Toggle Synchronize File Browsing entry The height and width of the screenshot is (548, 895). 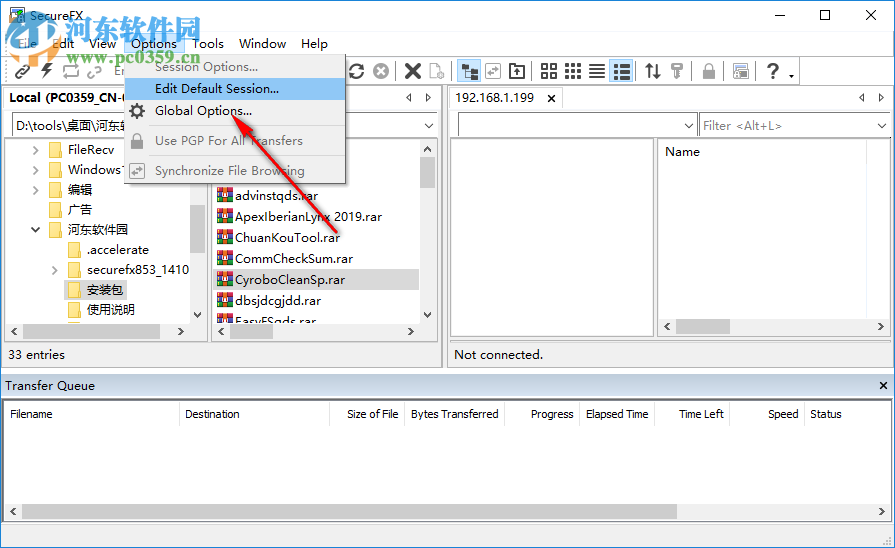pos(235,171)
